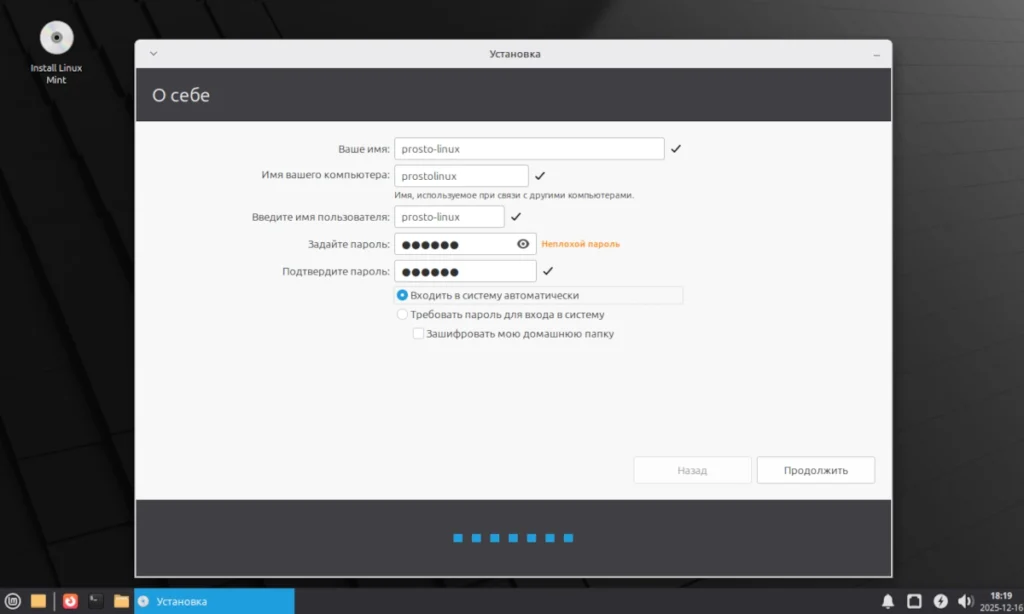Minimize the Установка installer window
The image size is (1024, 614).
[876, 55]
